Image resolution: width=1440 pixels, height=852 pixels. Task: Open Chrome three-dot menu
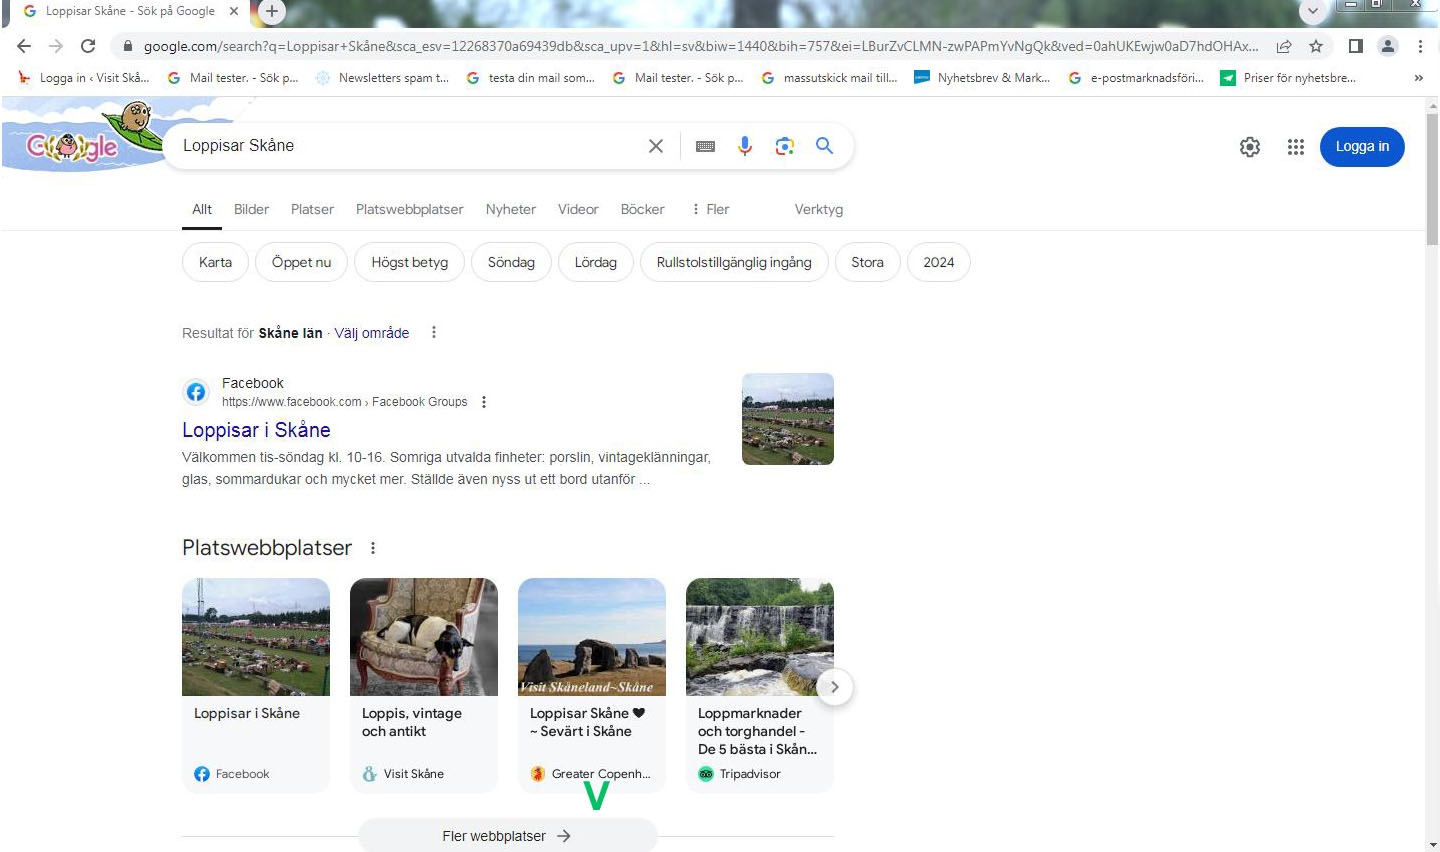(1420, 46)
